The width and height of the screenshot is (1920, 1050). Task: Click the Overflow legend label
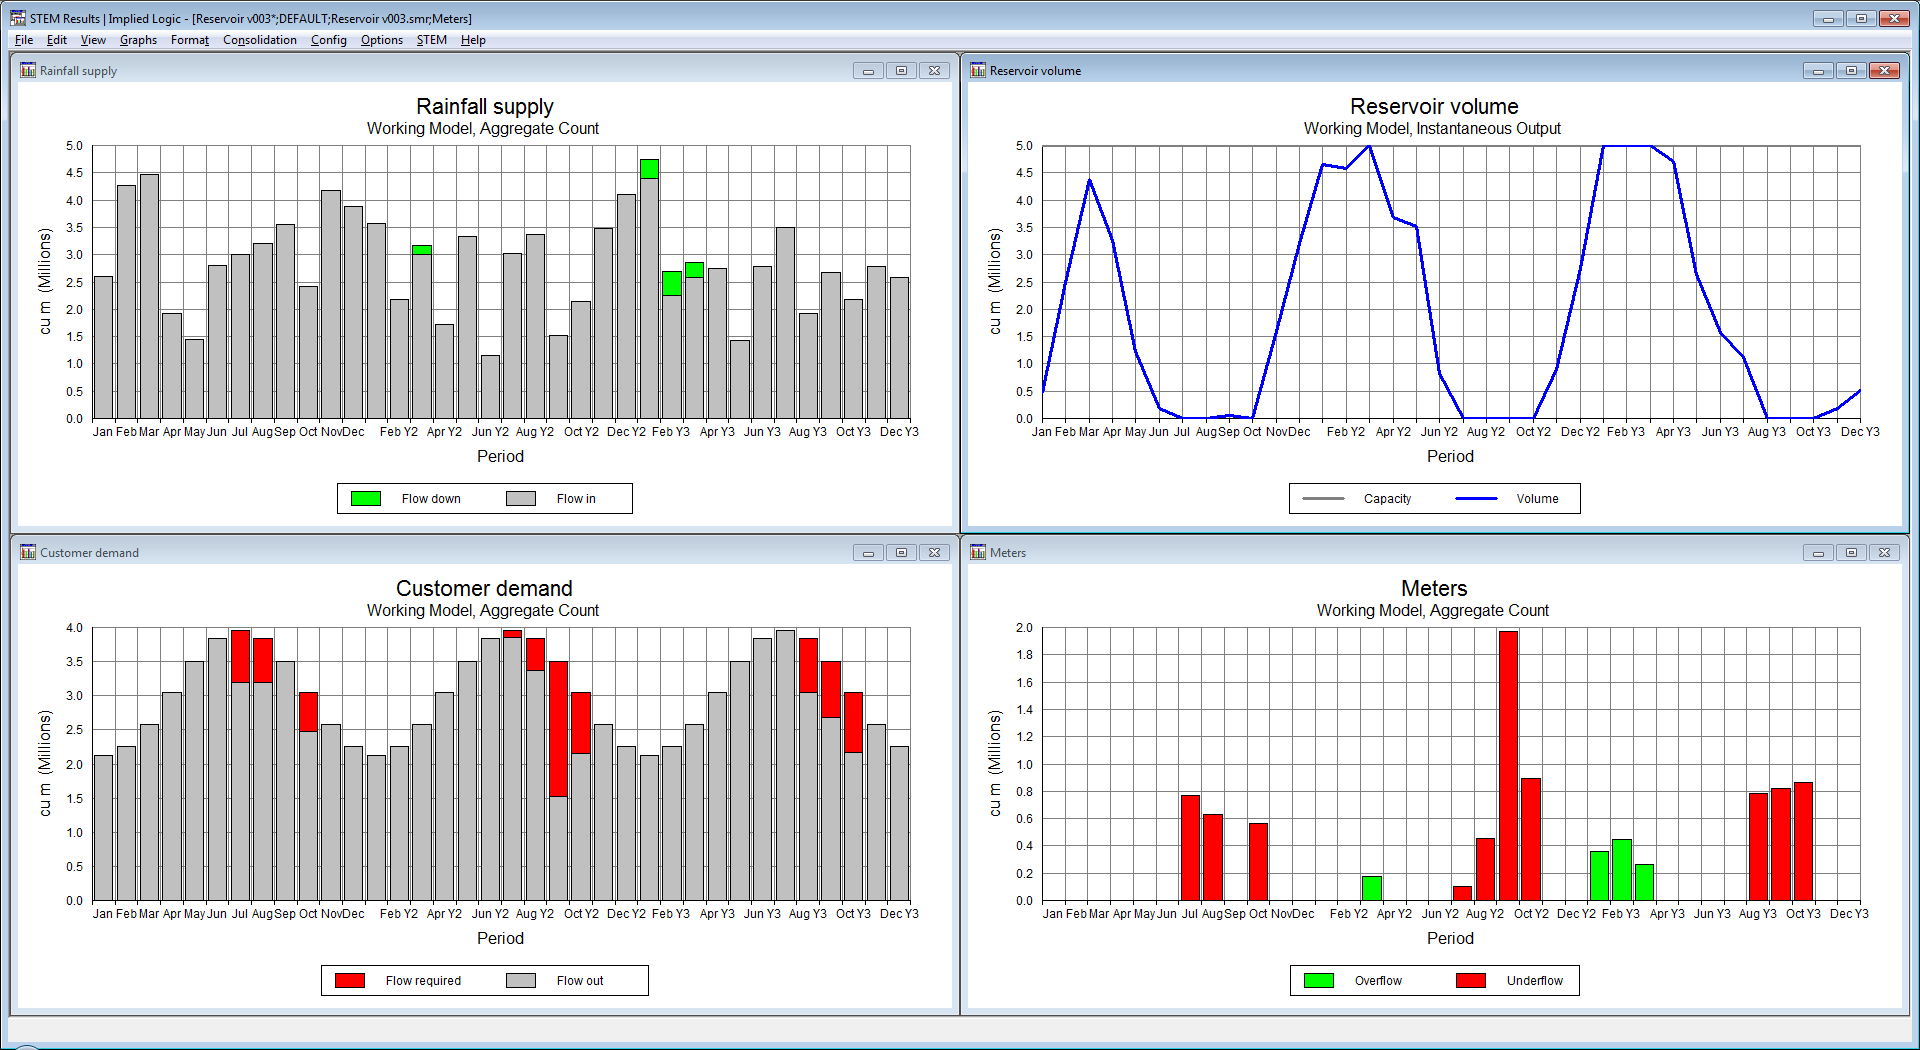[x=1378, y=981]
